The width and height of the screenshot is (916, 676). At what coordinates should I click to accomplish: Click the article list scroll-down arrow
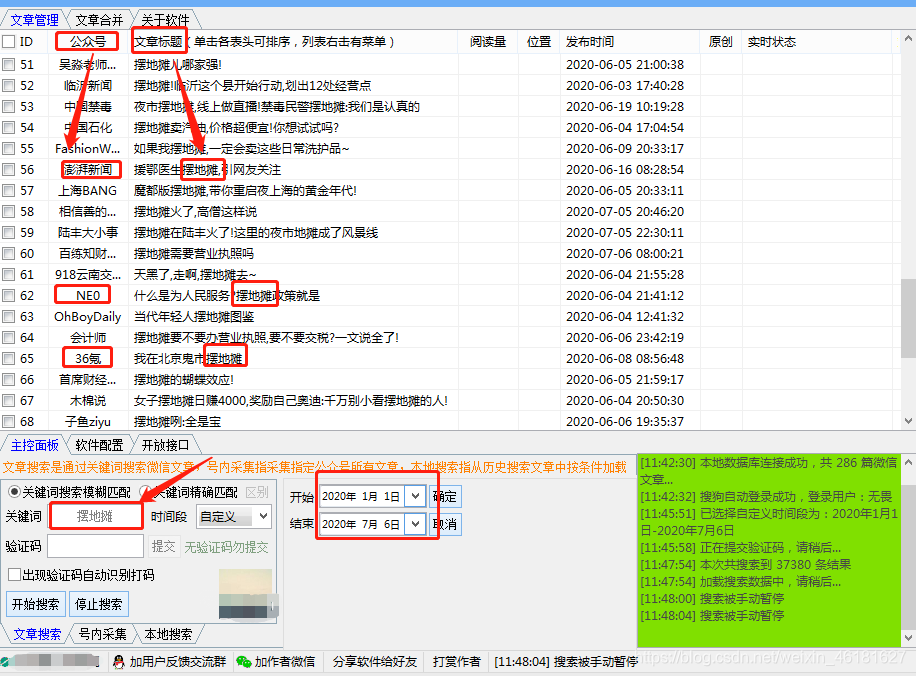[x=908, y=421]
